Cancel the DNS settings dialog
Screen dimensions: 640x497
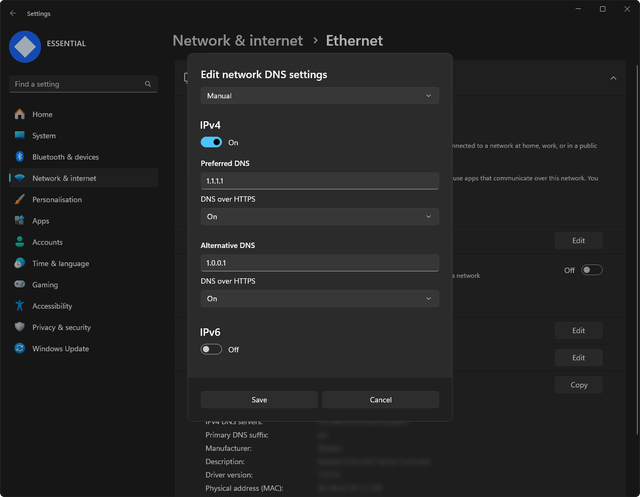pyautogui.click(x=380, y=399)
